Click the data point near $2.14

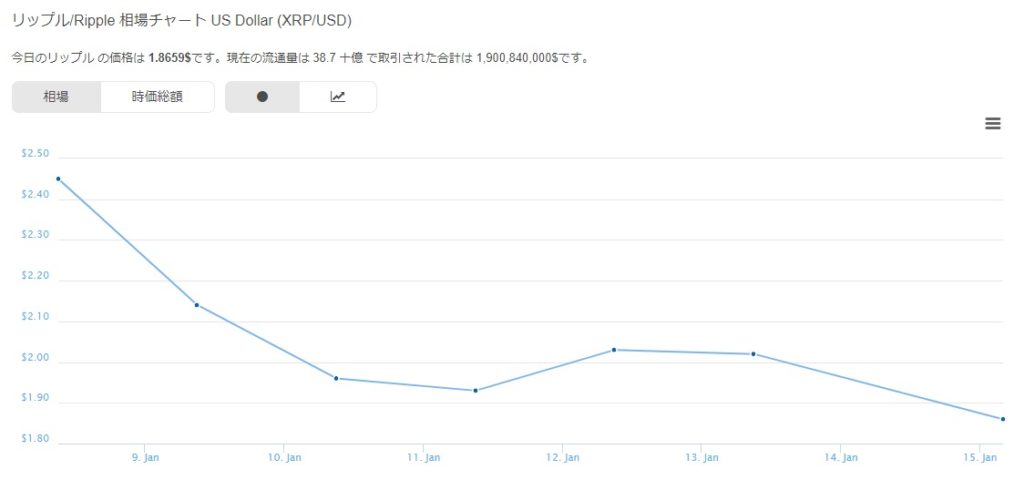tap(197, 305)
